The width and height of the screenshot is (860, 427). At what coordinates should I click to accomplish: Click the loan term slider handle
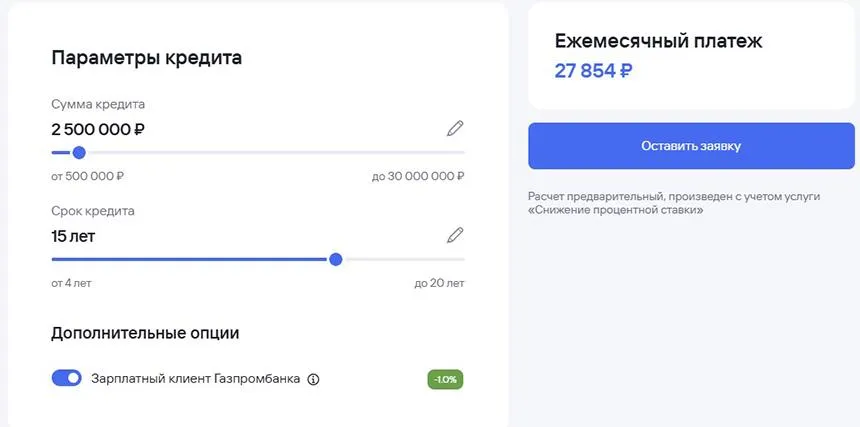coord(336,259)
